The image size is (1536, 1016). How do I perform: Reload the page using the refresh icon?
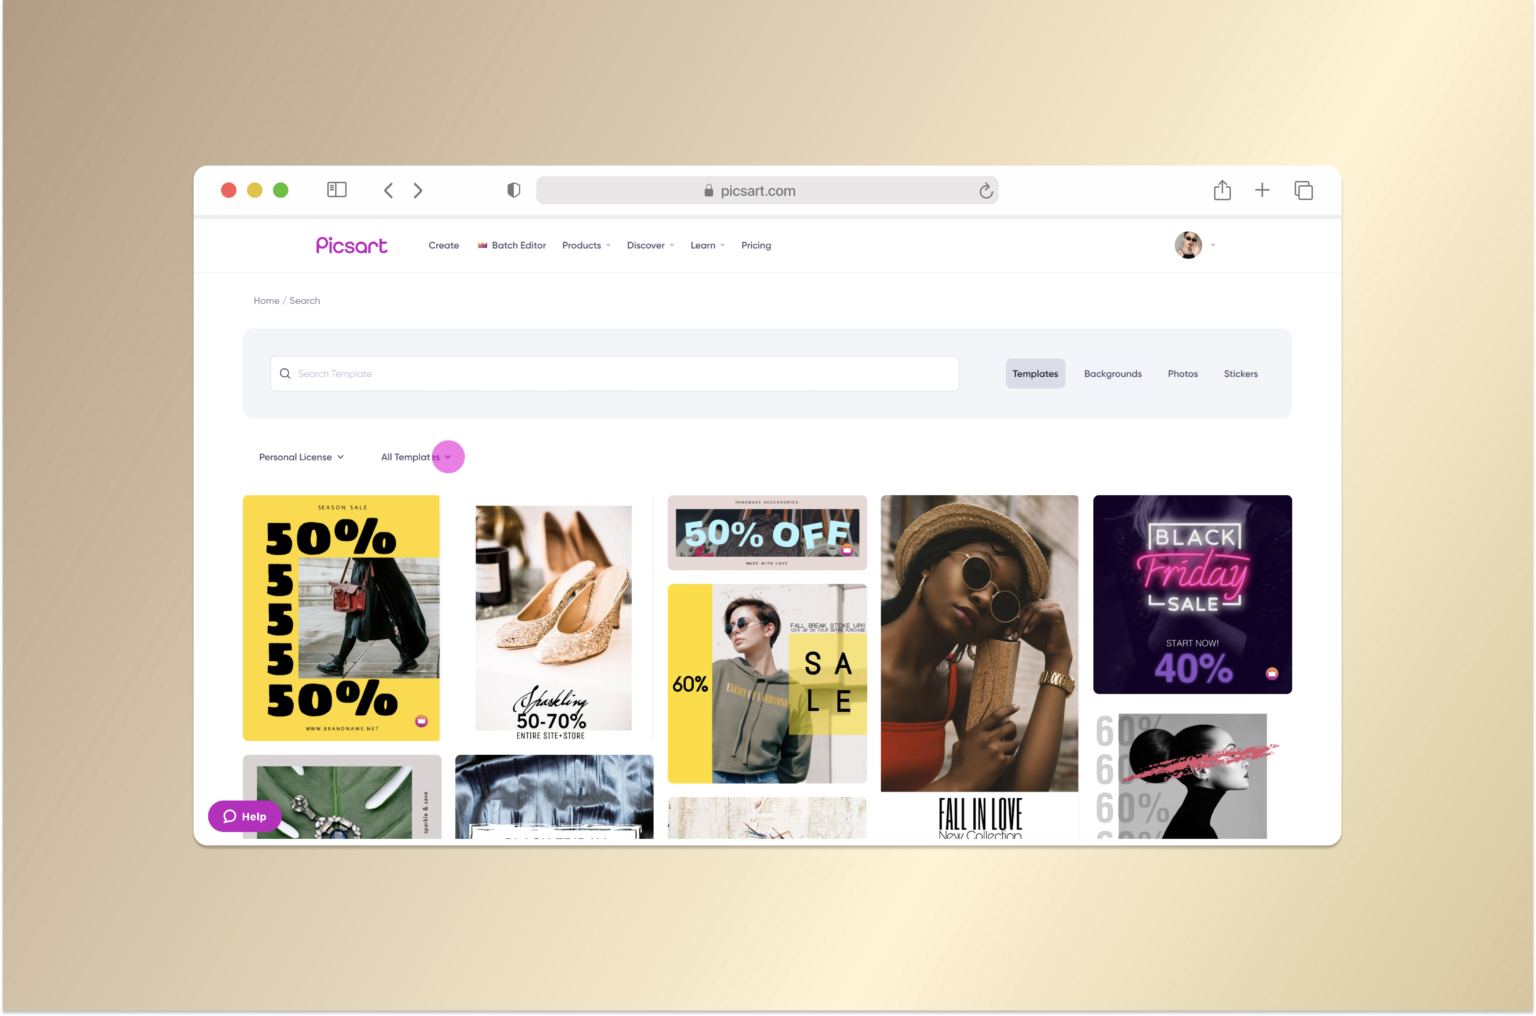pos(986,190)
